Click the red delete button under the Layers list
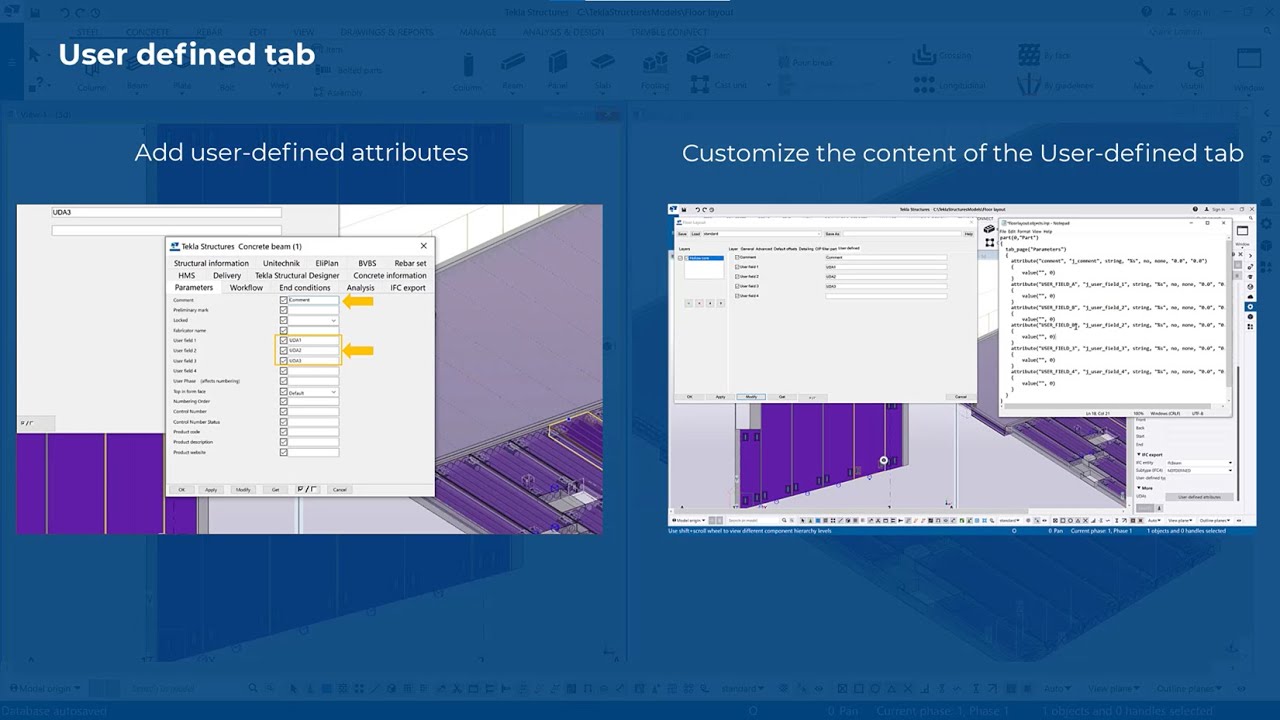 699,302
